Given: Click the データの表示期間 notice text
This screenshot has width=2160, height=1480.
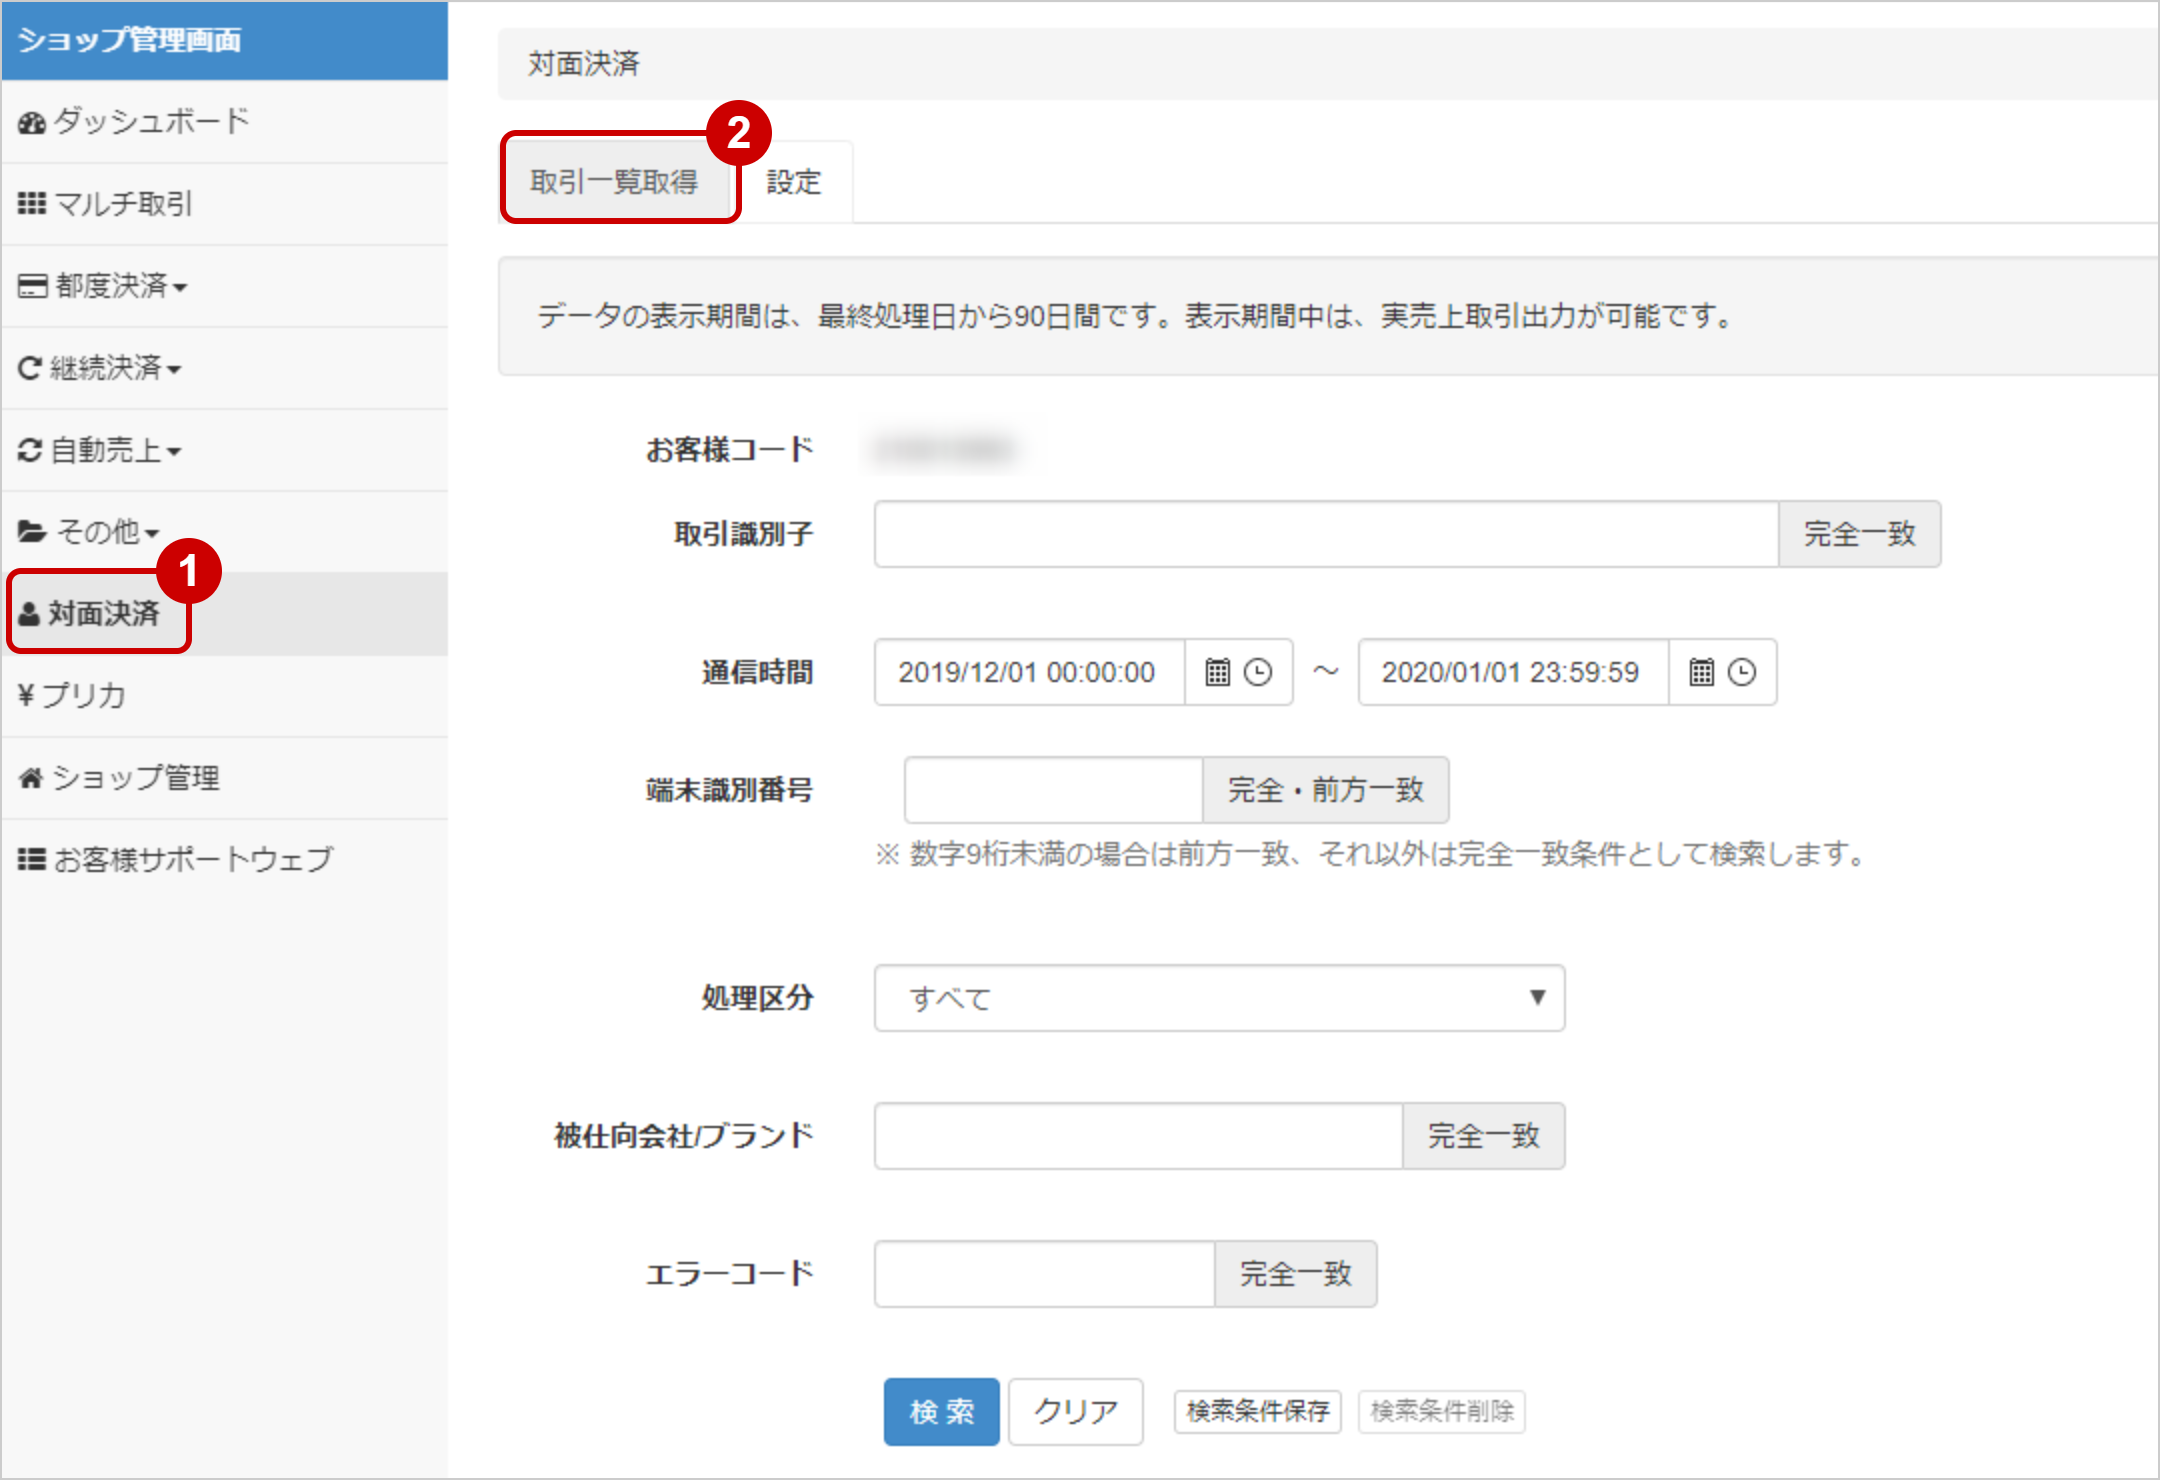Looking at the screenshot, I should [x=1136, y=316].
